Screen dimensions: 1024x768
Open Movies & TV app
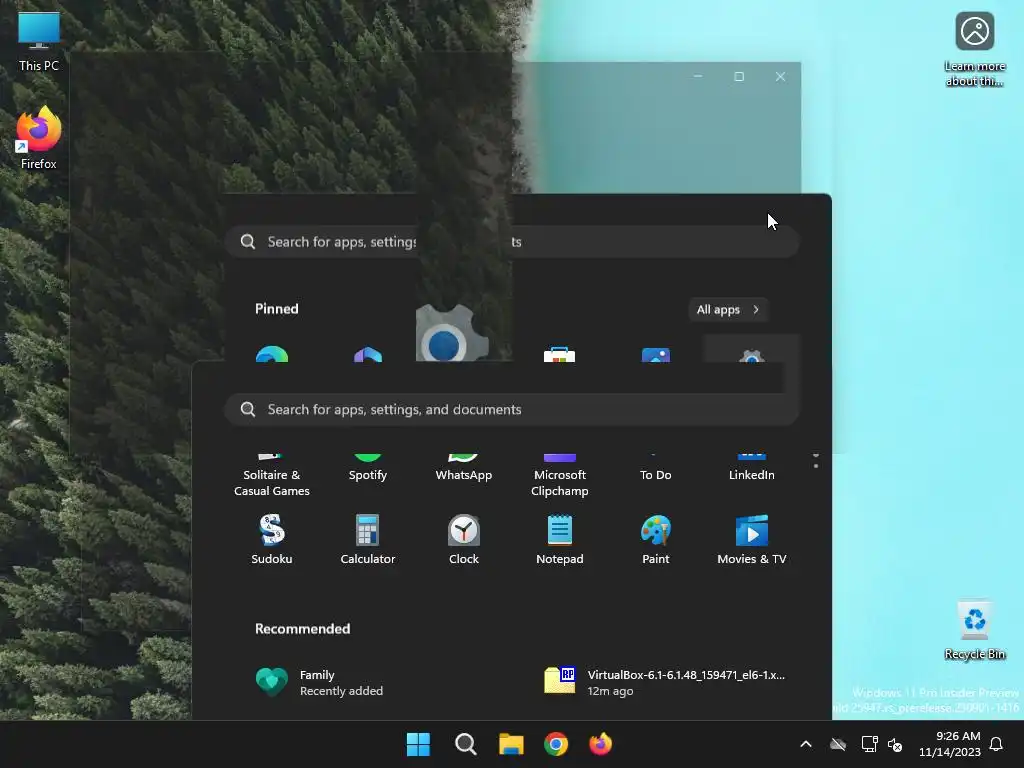[x=752, y=539]
